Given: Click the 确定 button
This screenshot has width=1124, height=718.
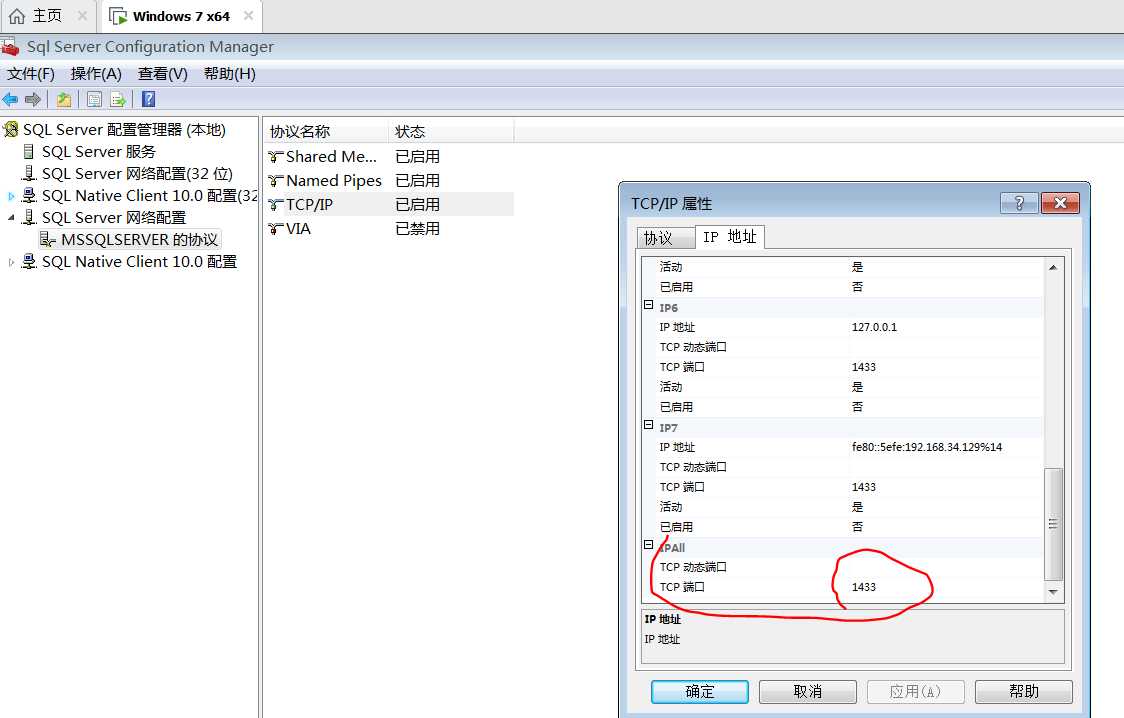Looking at the screenshot, I should (700, 691).
